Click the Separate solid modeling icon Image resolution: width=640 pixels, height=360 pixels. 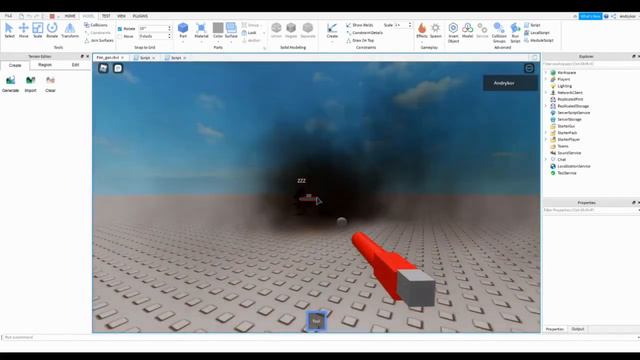pyautogui.click(x=308, y=30)
